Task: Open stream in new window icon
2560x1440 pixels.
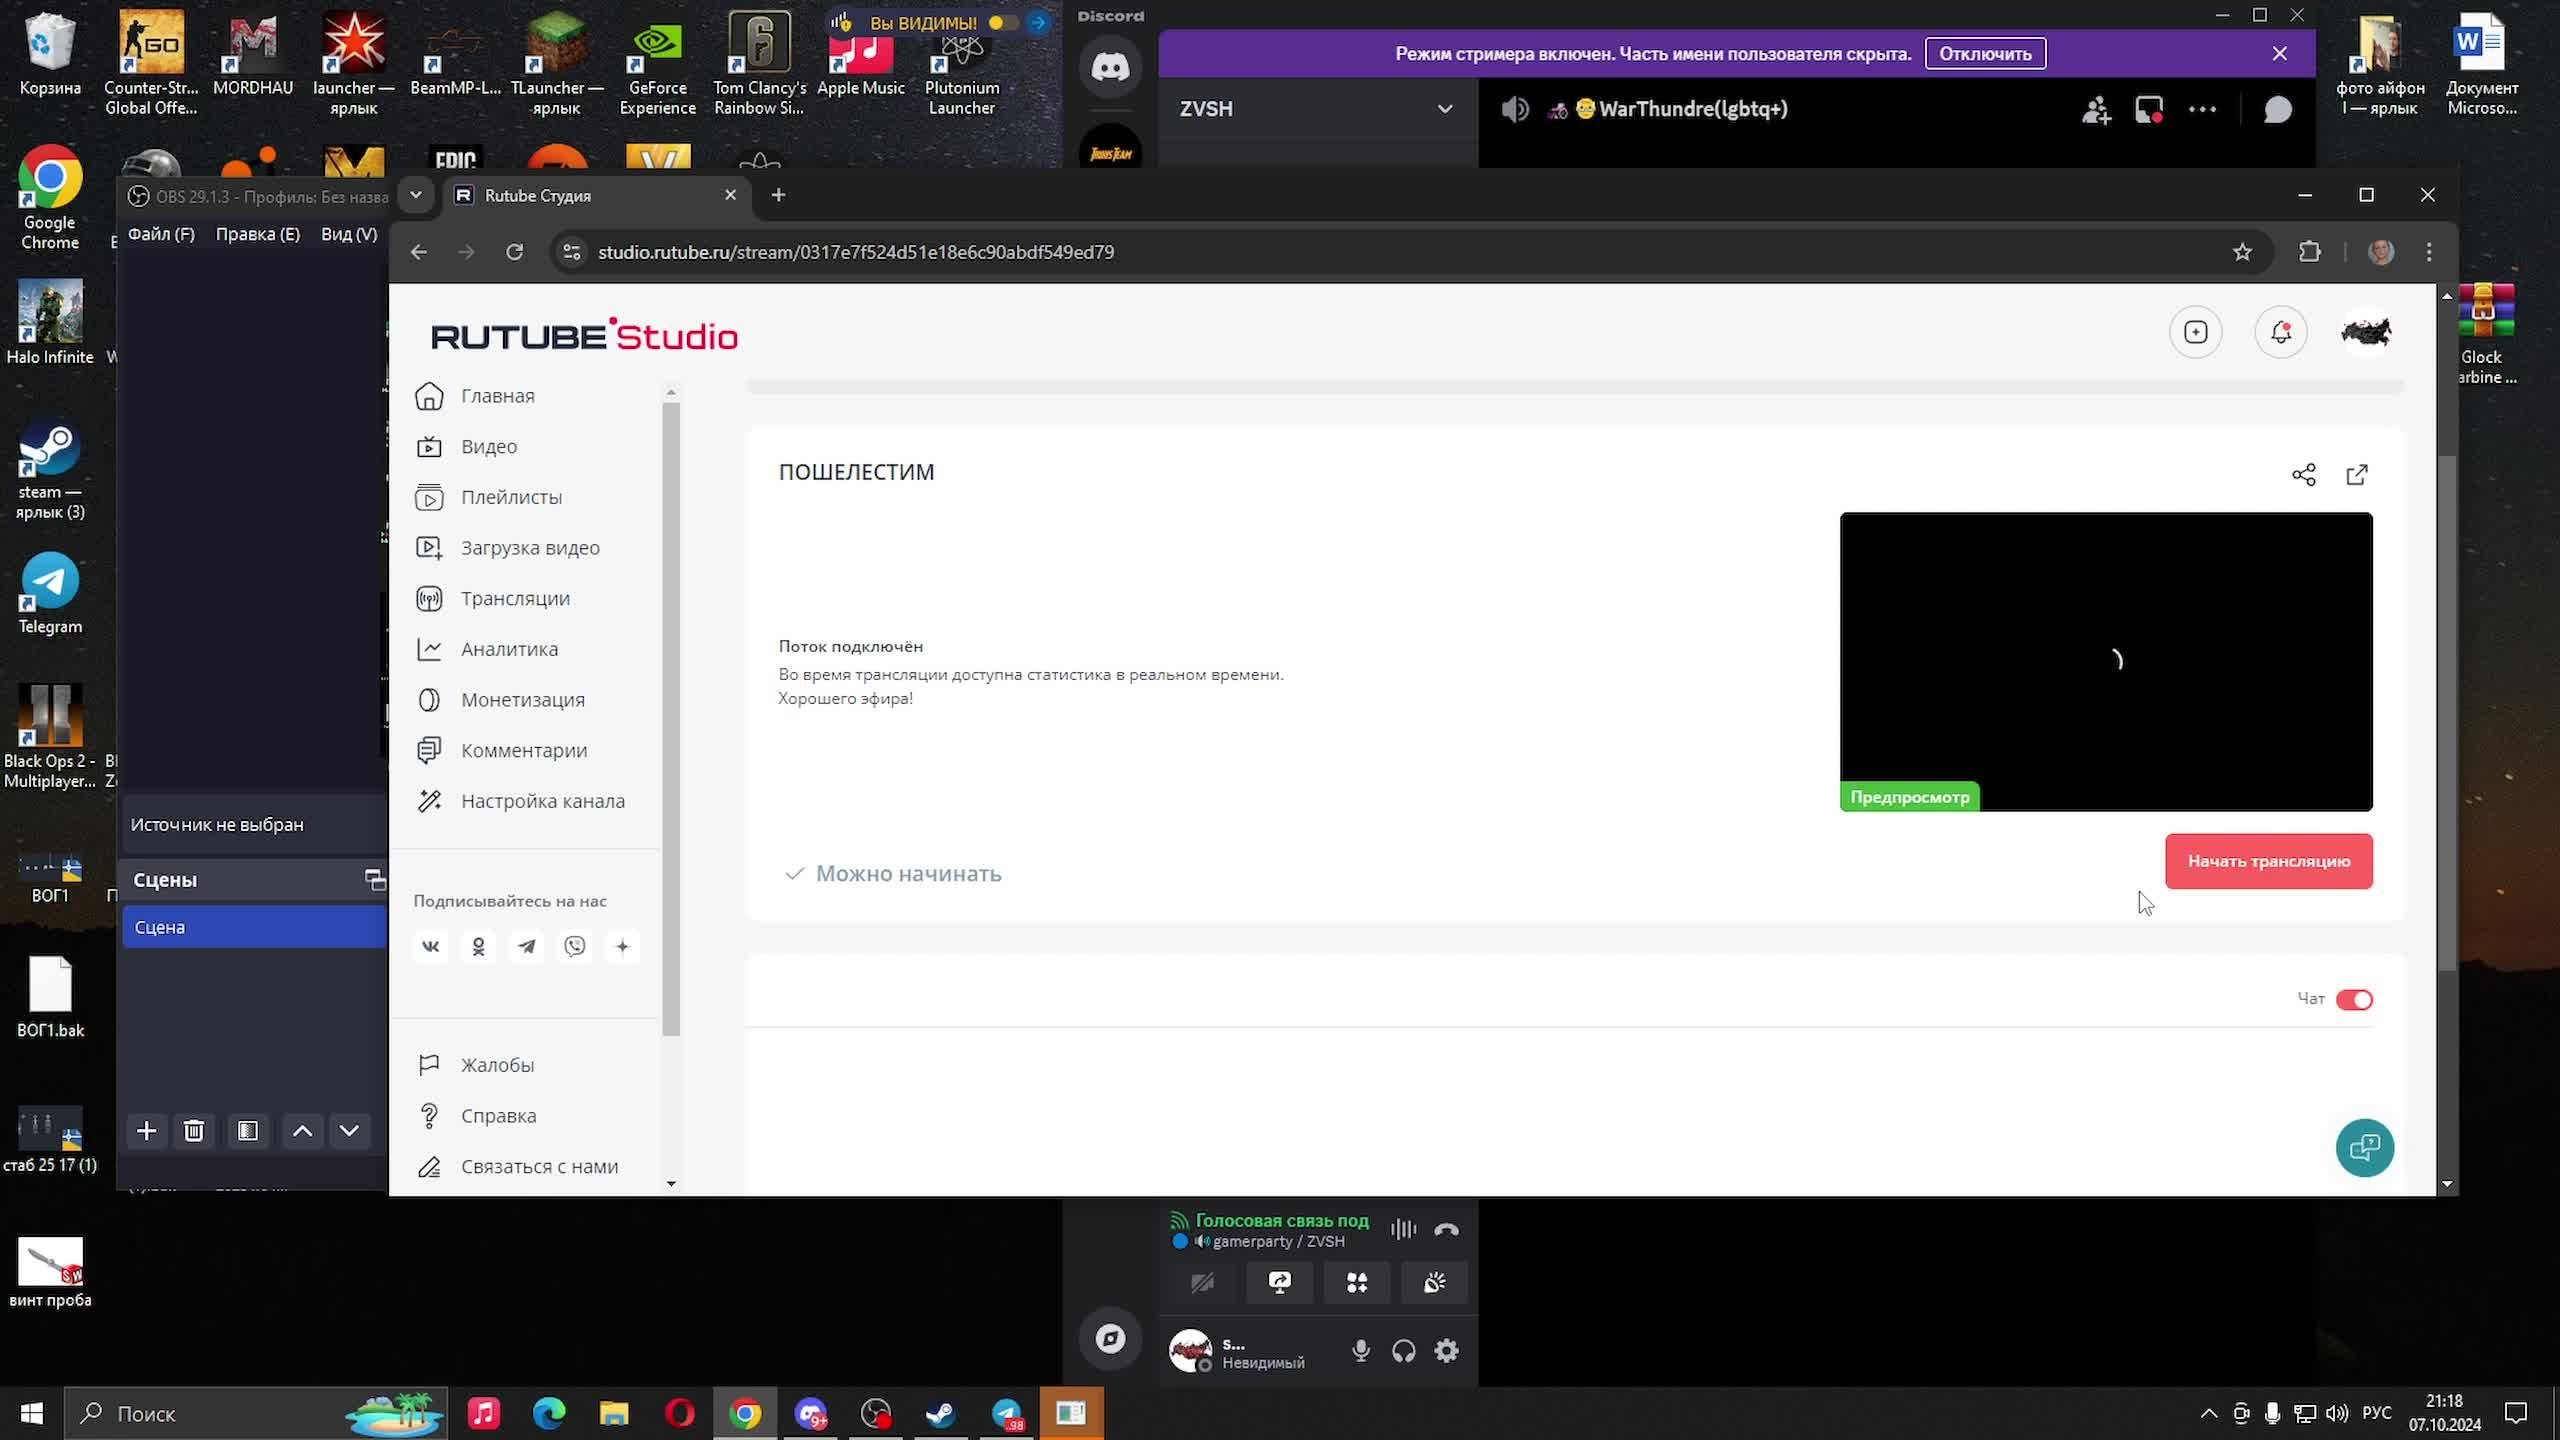Action: tap(2356, 475)
